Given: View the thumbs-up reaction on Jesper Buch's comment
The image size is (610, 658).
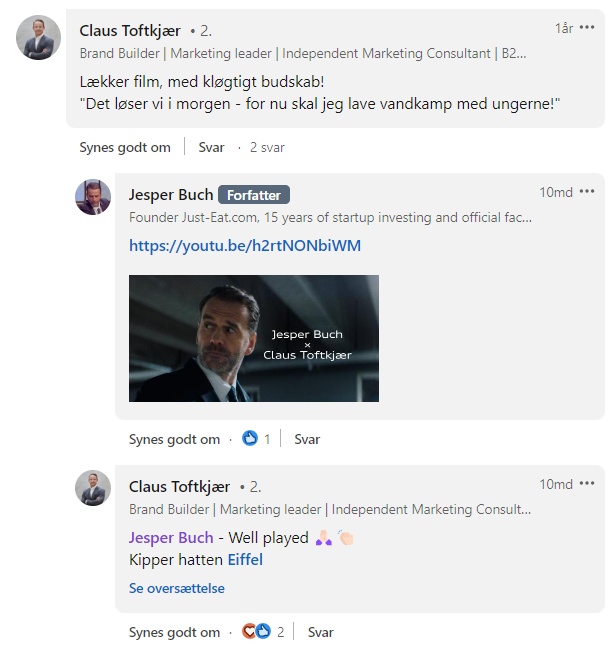Looking at the screenshot, I should click(250, 439).
